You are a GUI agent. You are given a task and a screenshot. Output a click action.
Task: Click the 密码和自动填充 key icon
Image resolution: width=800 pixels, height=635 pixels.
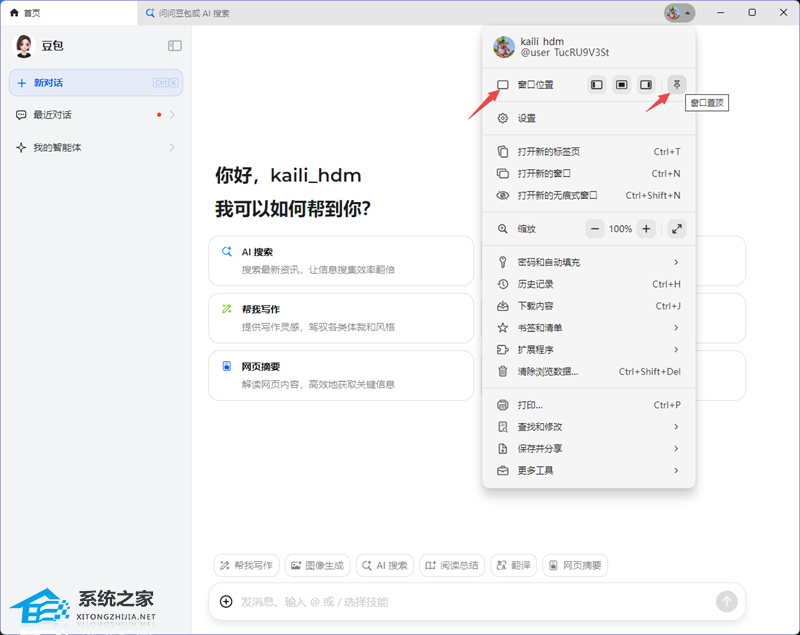pyautogui.click(x=503, y=262)
